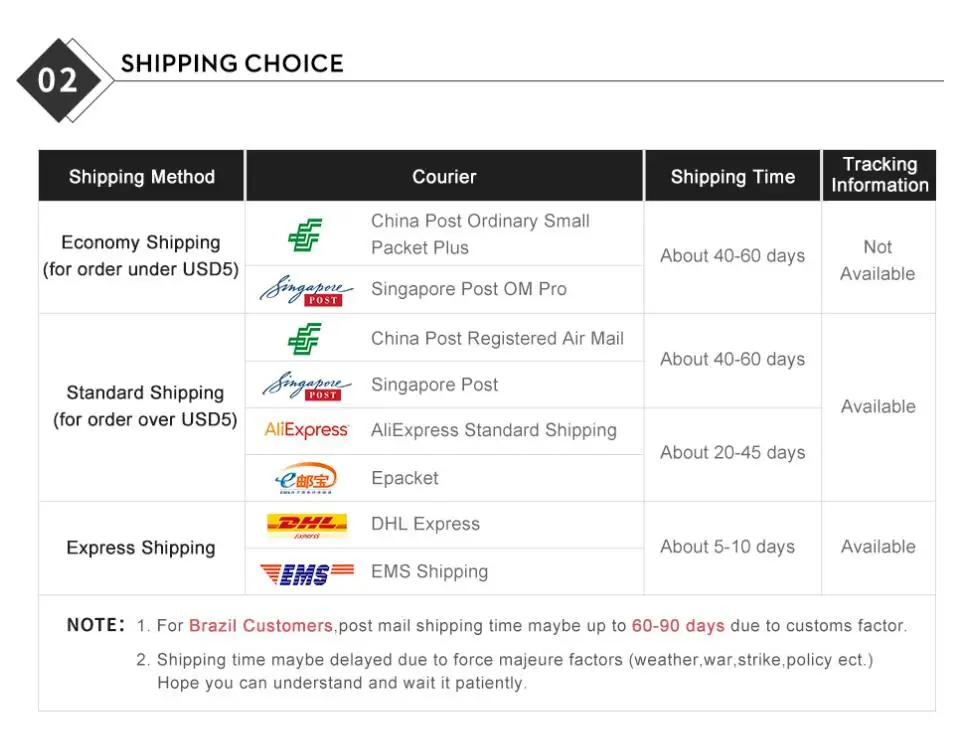Click the China Post logo beside Registered Air Mail

point(305,339)
